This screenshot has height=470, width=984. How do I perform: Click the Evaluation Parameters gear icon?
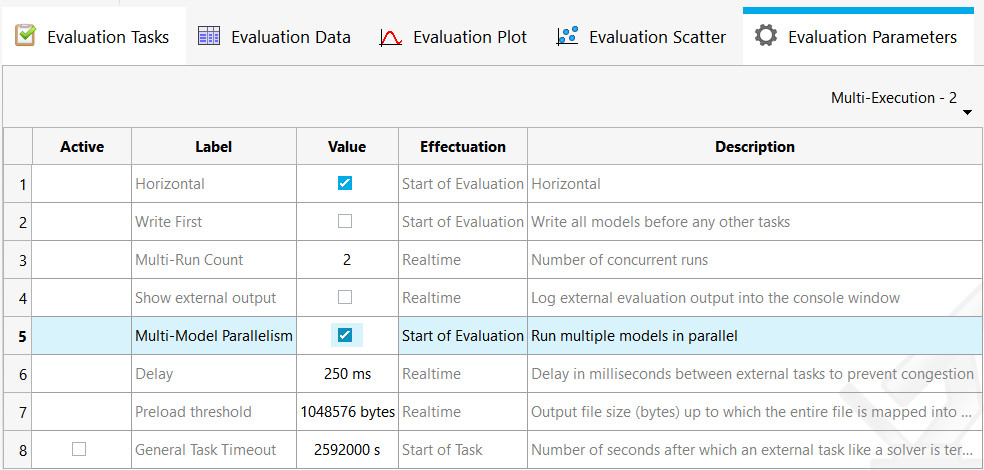click(x=766, y=37)
